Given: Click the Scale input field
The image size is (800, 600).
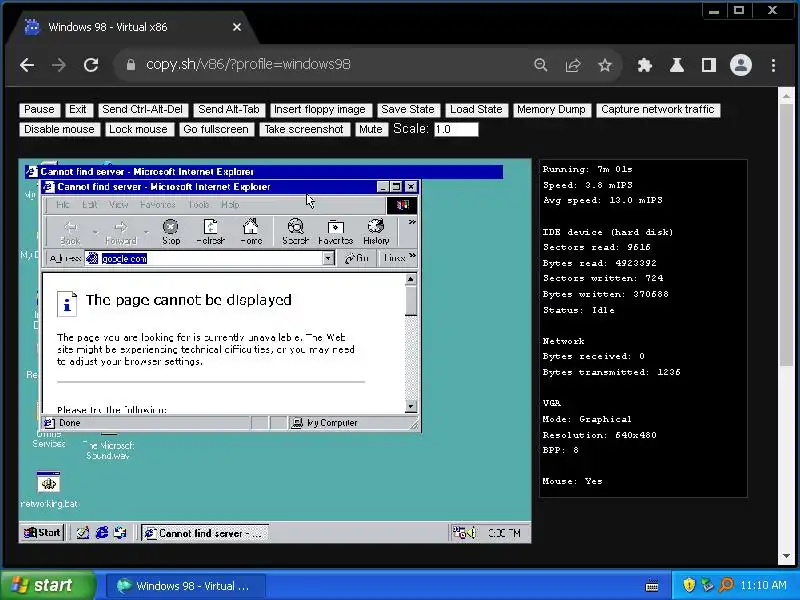Looking at the screenshot, I should (x=456, y=130).
